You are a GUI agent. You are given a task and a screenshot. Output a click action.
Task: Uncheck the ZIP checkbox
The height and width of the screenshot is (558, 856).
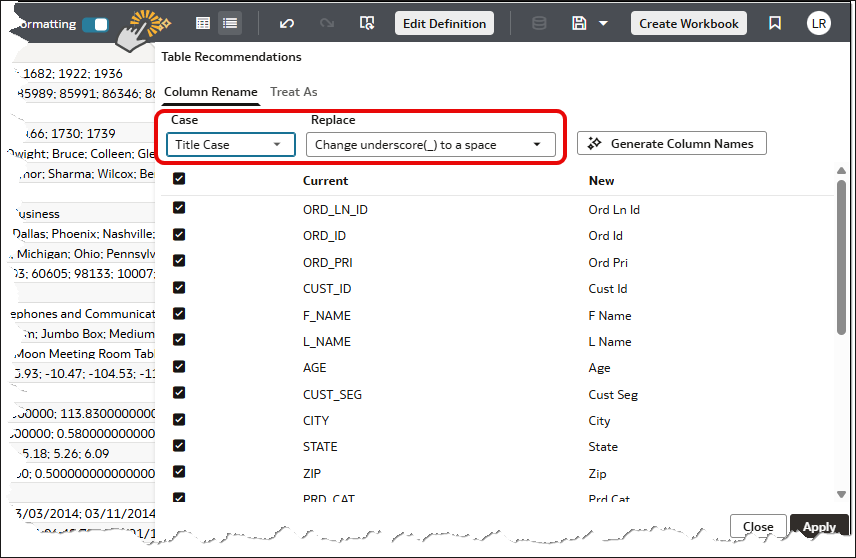[179, 472]
